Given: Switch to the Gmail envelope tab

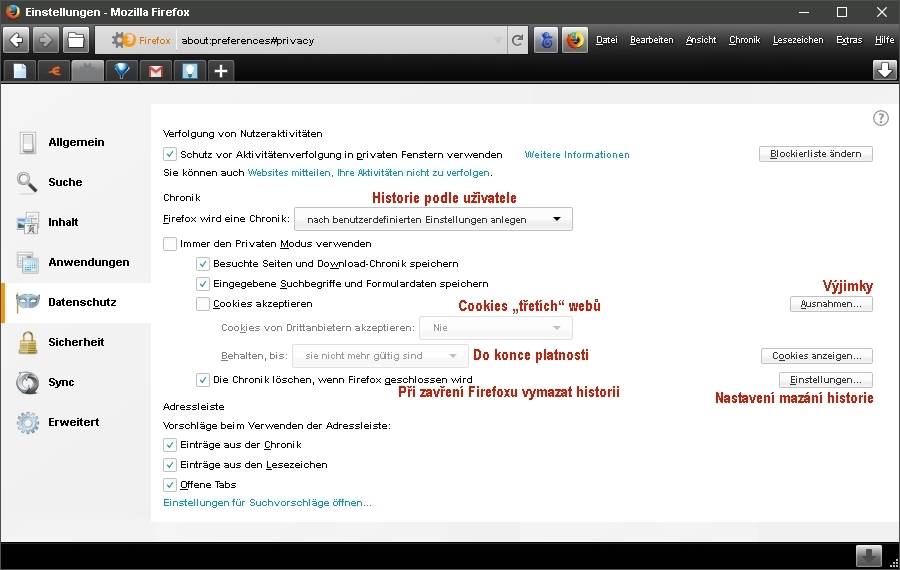Looking at the screenshot, I should [x=155, y=71].
